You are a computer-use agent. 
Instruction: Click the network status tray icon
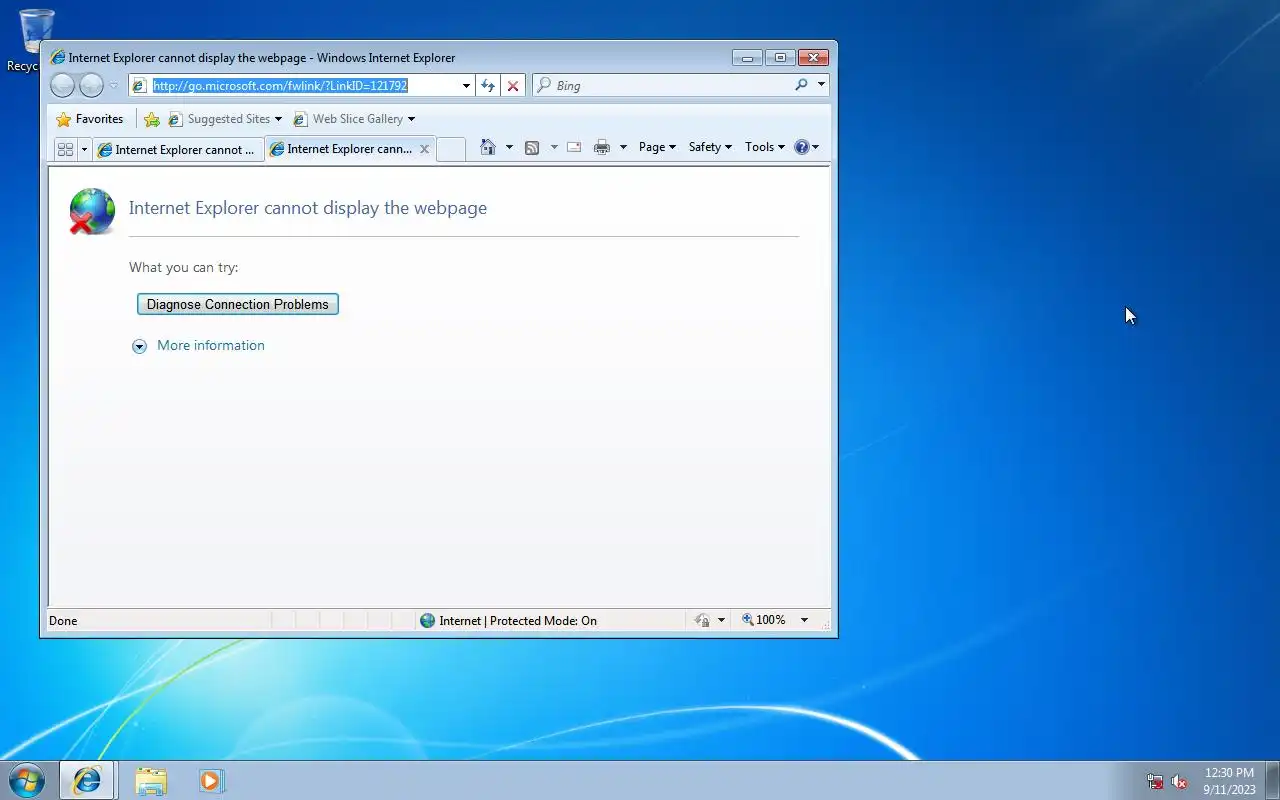1155,782
